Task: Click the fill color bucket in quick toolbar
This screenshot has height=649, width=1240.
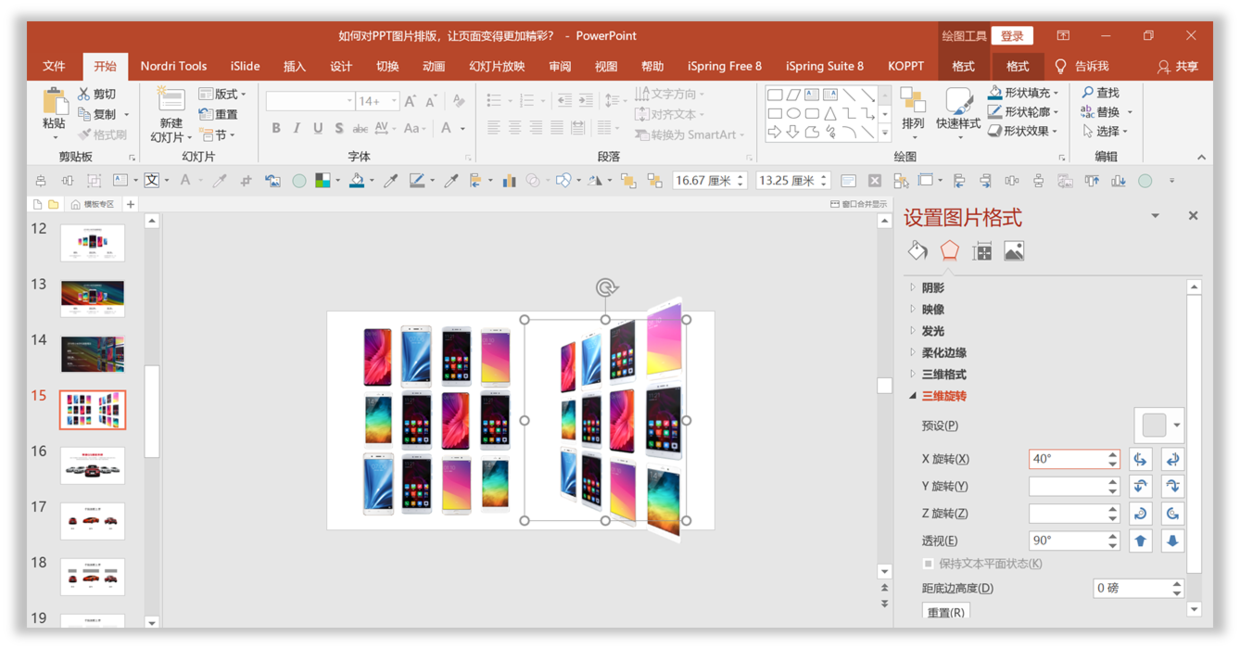Action: [356, 181]
